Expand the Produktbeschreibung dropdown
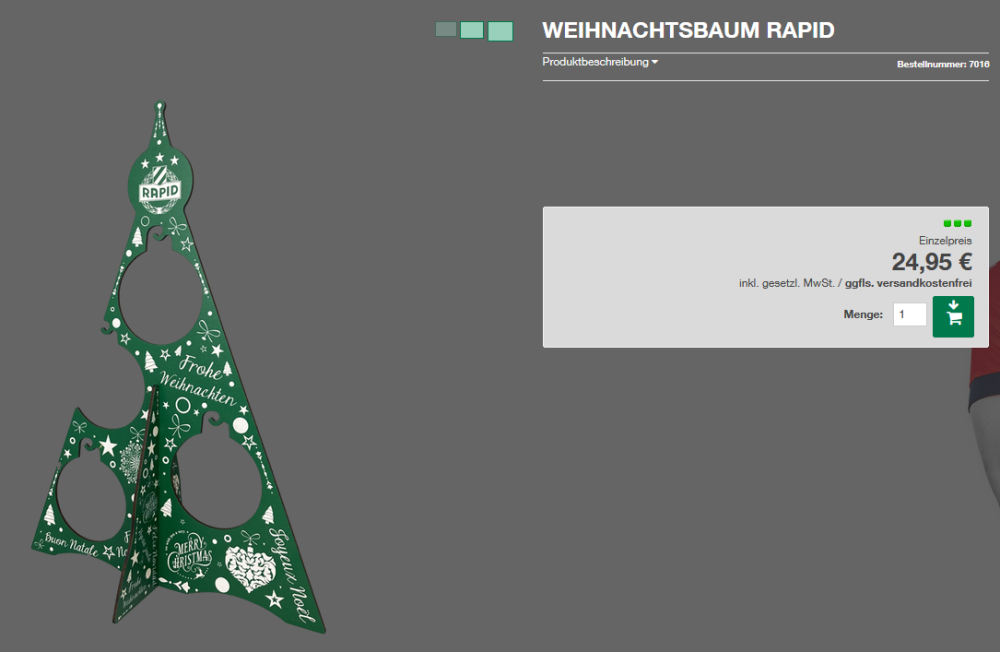The height and width of the screenshot is (652, 1000). 600,62
